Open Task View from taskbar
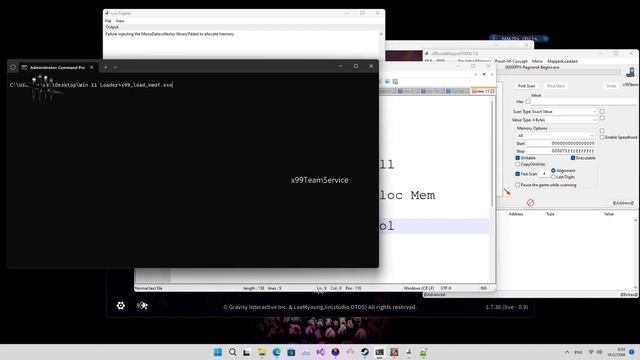This screenshot has height=360, width=640. click(247, 352)
